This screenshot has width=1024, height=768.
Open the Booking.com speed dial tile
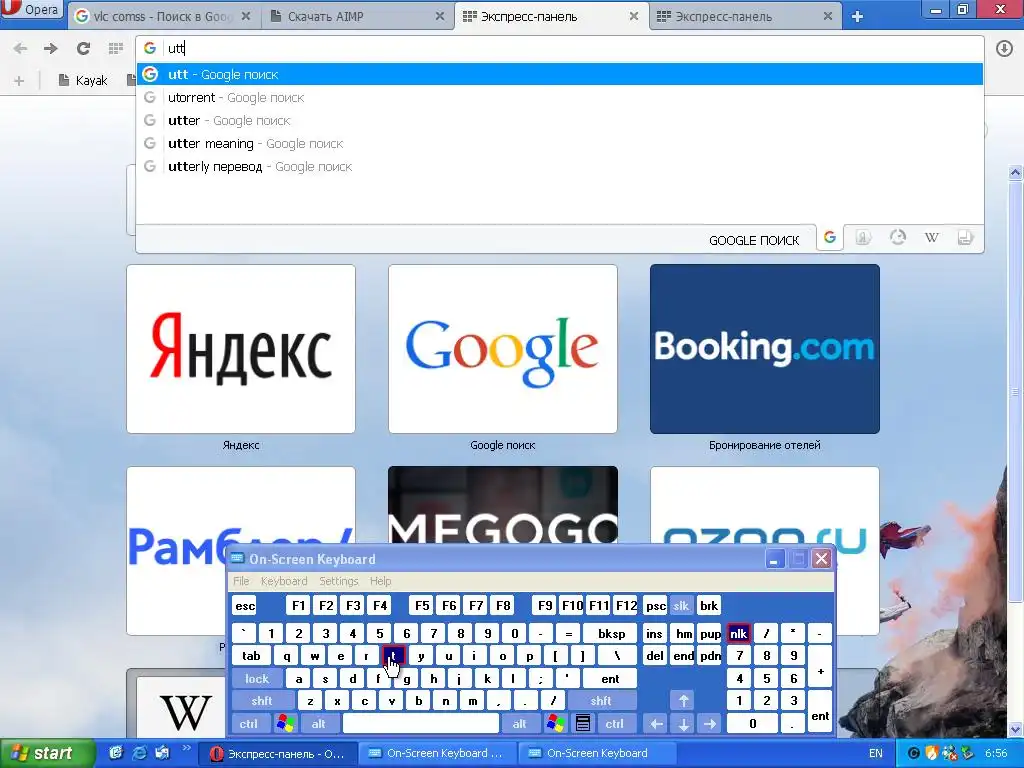coord(765,349)
